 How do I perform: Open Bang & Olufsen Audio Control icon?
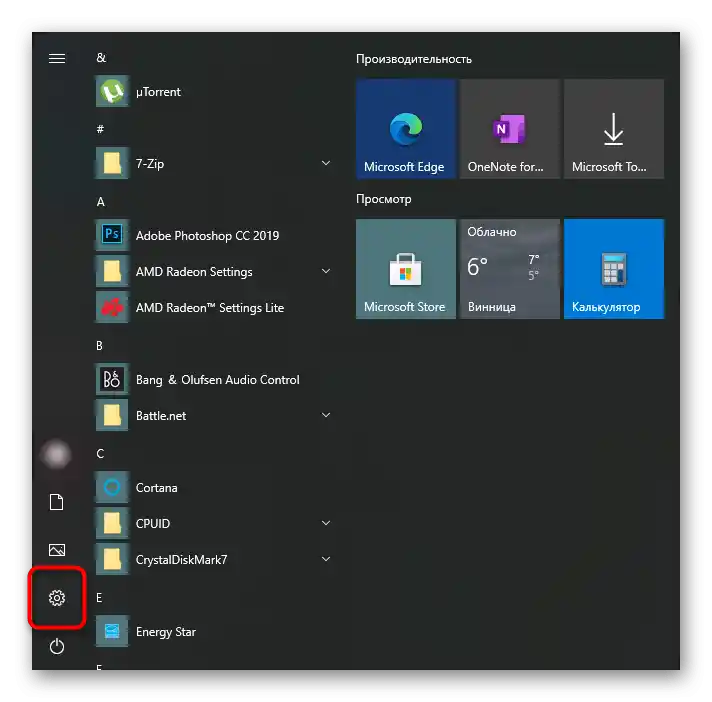point(112,379)
